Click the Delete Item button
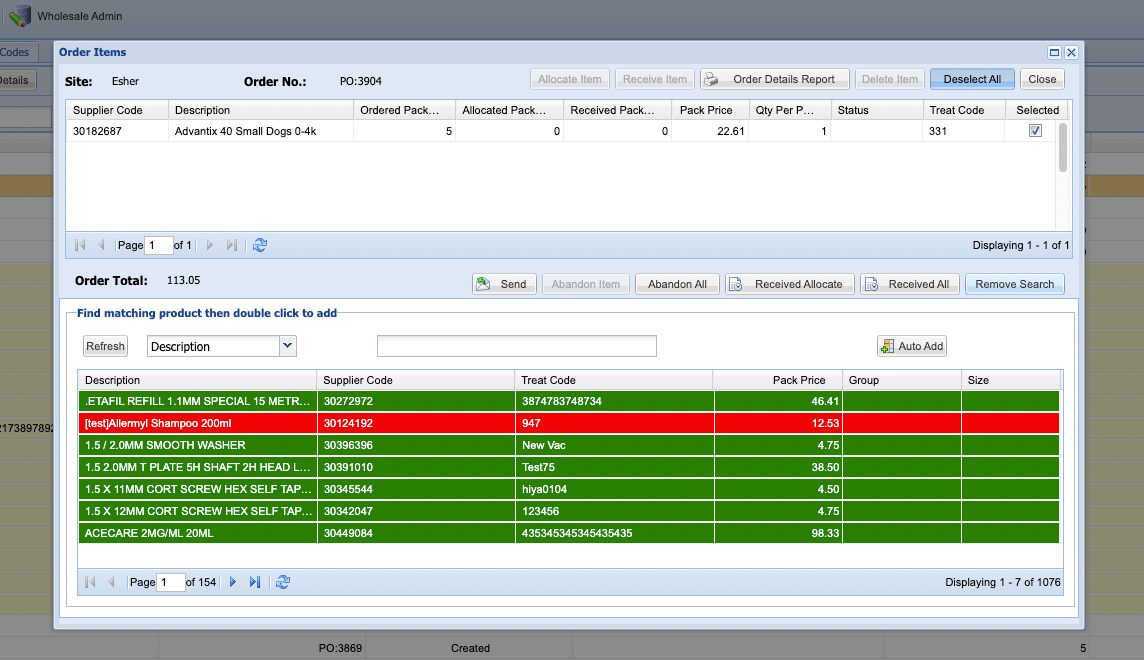Screen dimensions: 1144x660 click(889, 79)
